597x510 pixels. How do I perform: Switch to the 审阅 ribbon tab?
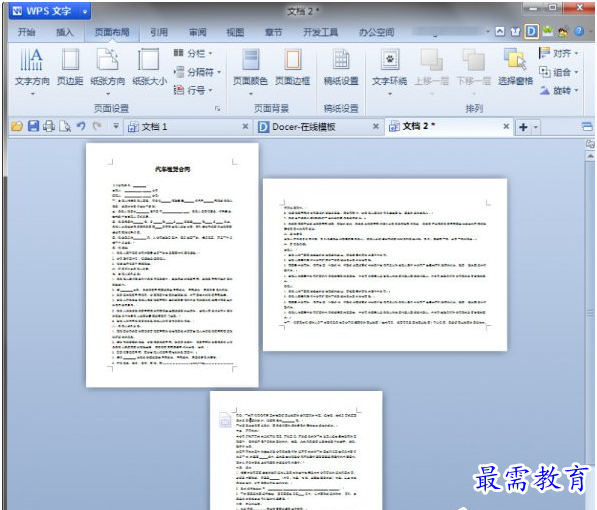[x=197, y=32]
